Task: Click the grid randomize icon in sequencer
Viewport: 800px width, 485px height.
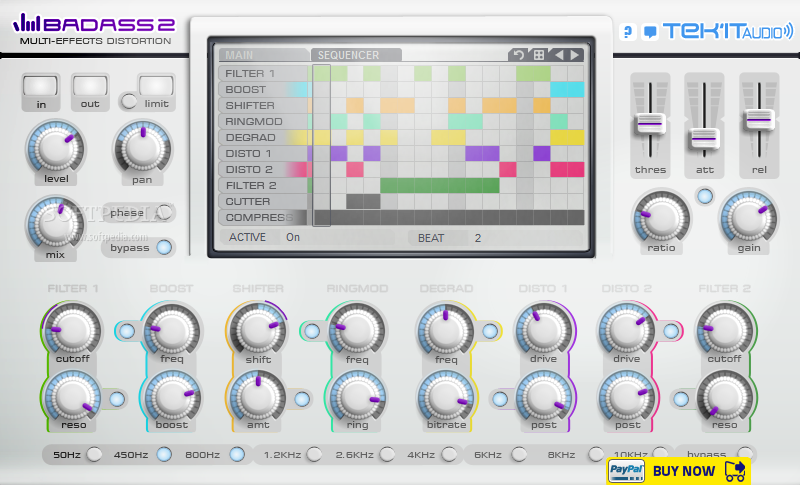Action: click(x=539, y=55)
